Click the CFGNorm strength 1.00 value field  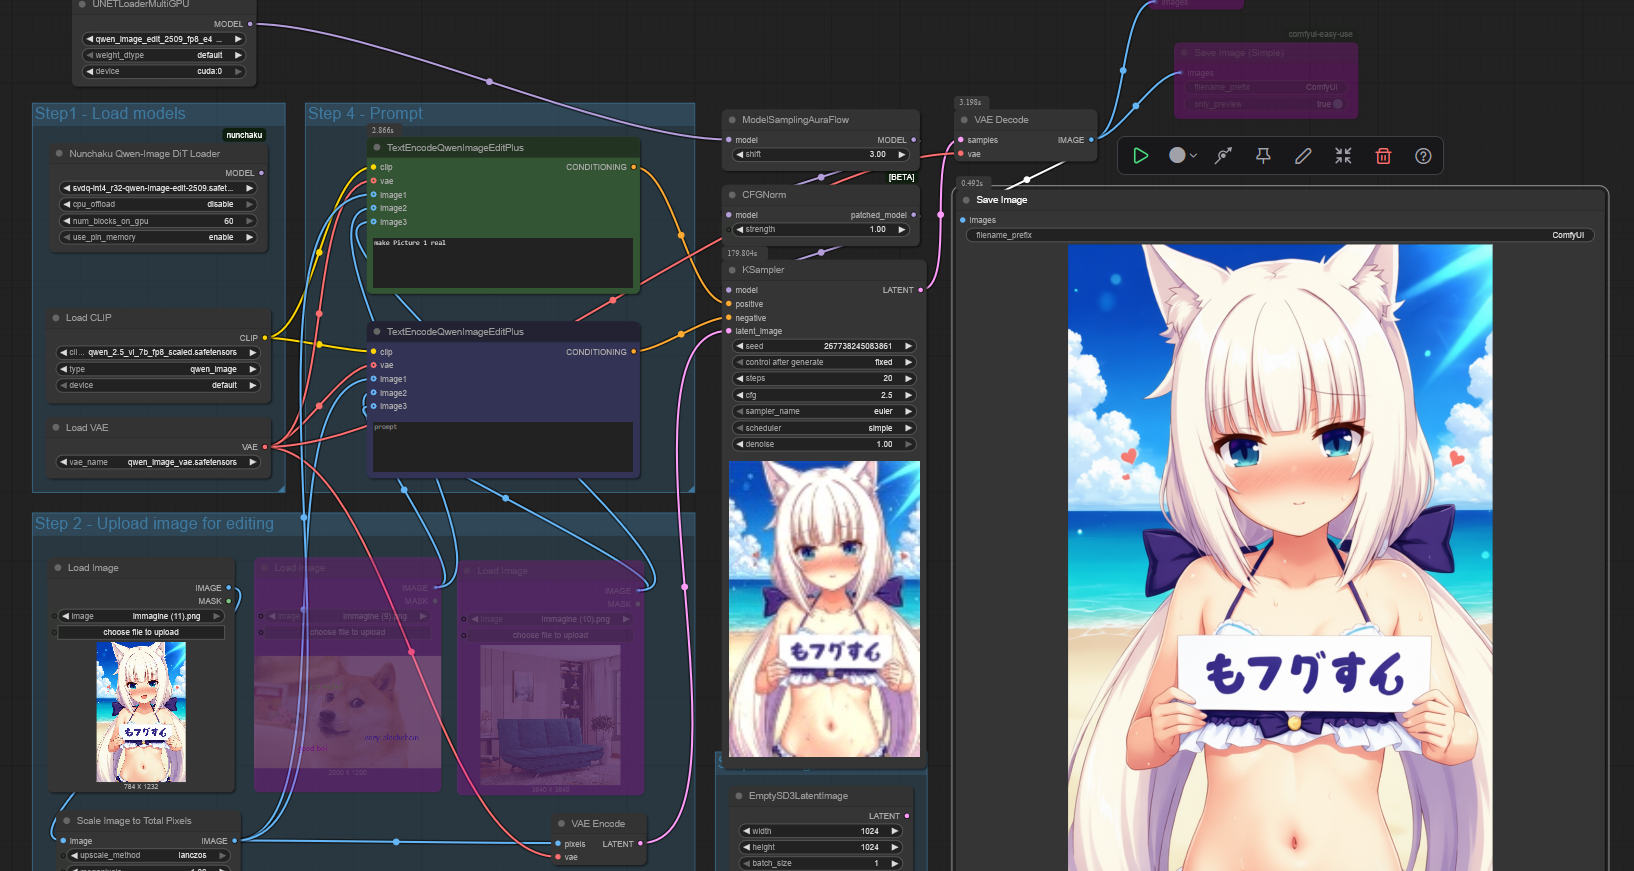pos(822,229)
